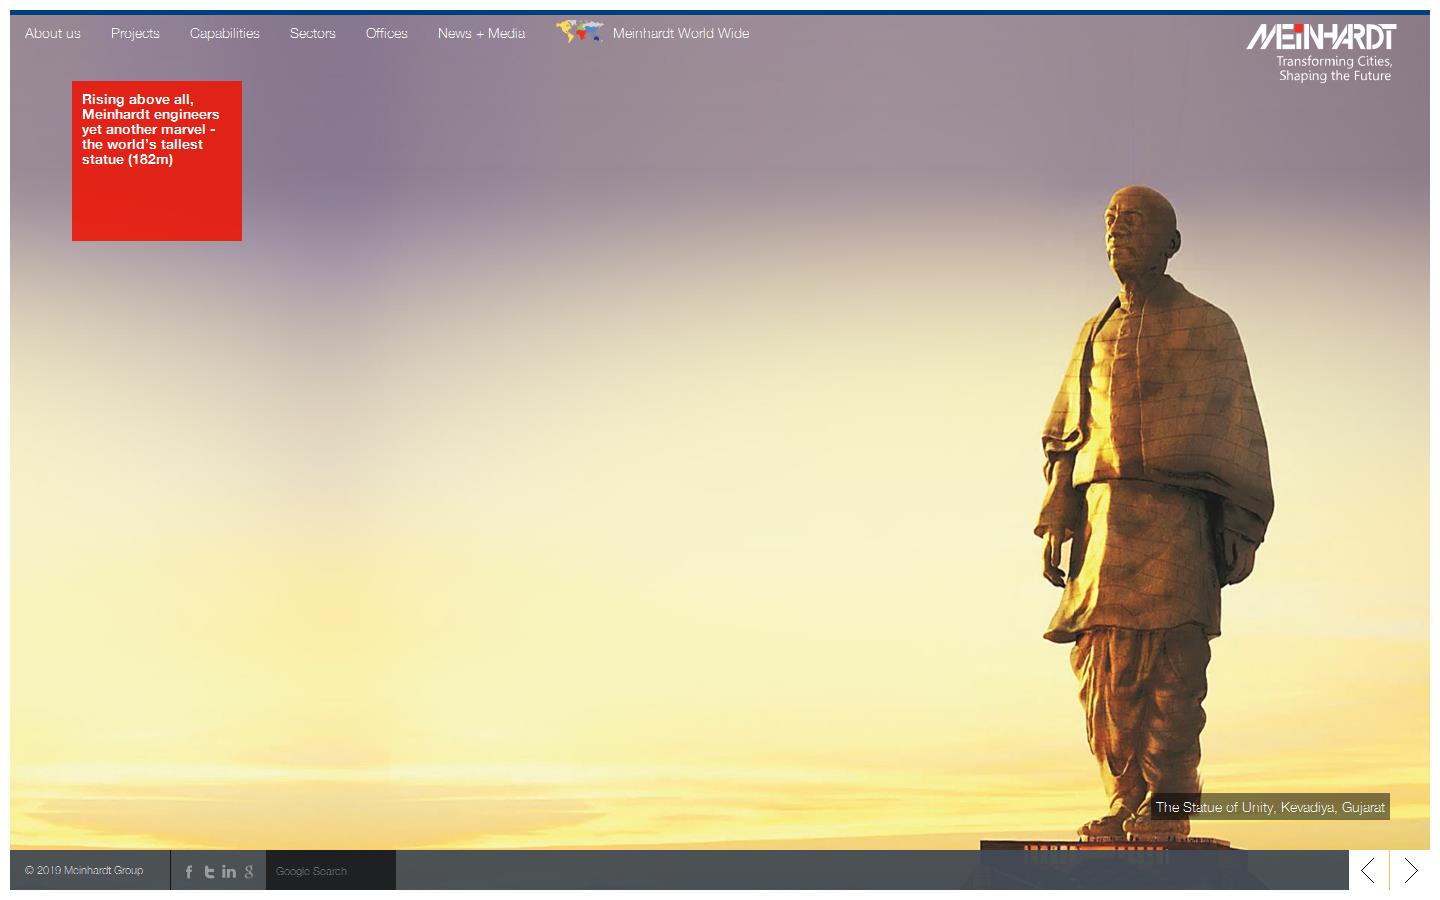Click the 2019 Meinhardt Group copyright text
This screenshot has width=1440, height=900.
click(85, 870)
